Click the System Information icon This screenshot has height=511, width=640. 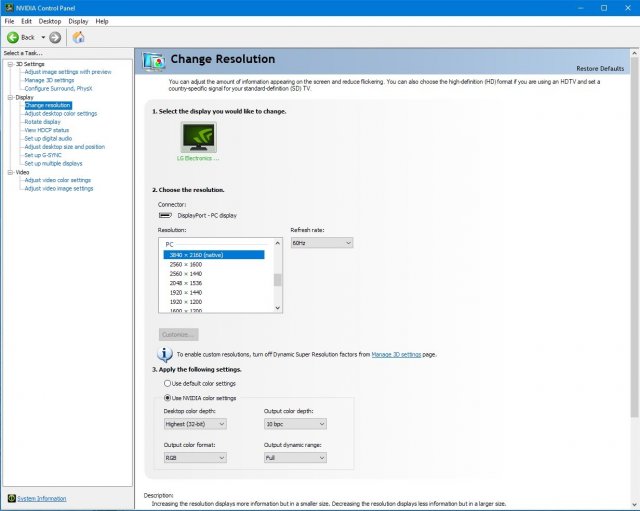coord(11,497)
